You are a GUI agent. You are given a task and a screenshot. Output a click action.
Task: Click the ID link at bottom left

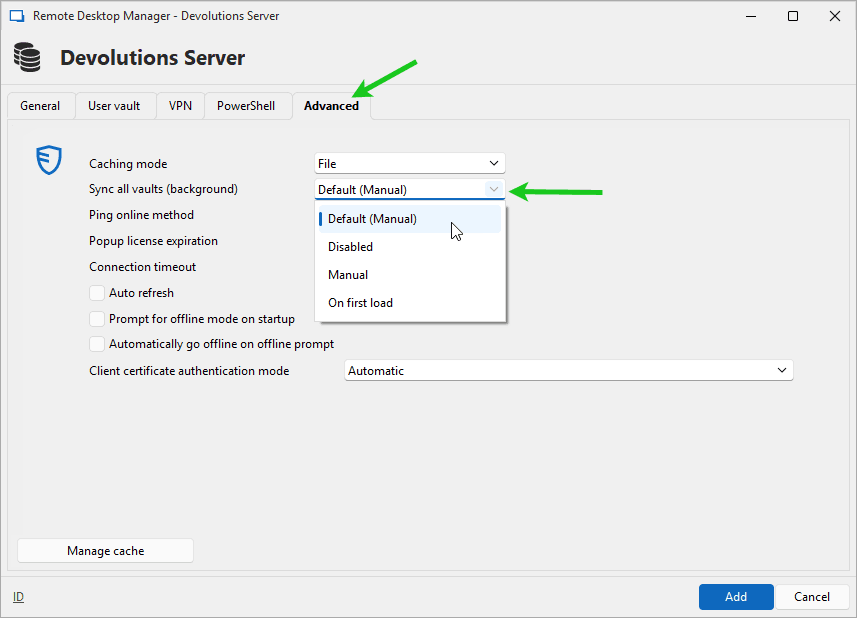18,596
